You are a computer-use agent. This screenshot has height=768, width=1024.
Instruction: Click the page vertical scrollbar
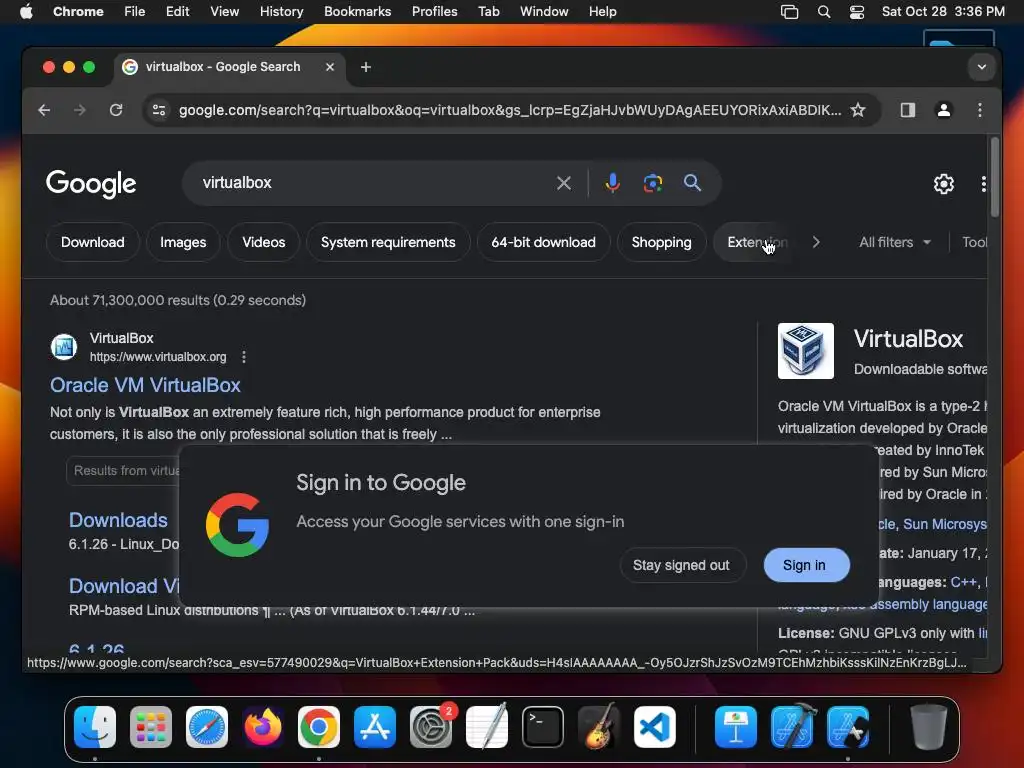[x=994, y=177]
